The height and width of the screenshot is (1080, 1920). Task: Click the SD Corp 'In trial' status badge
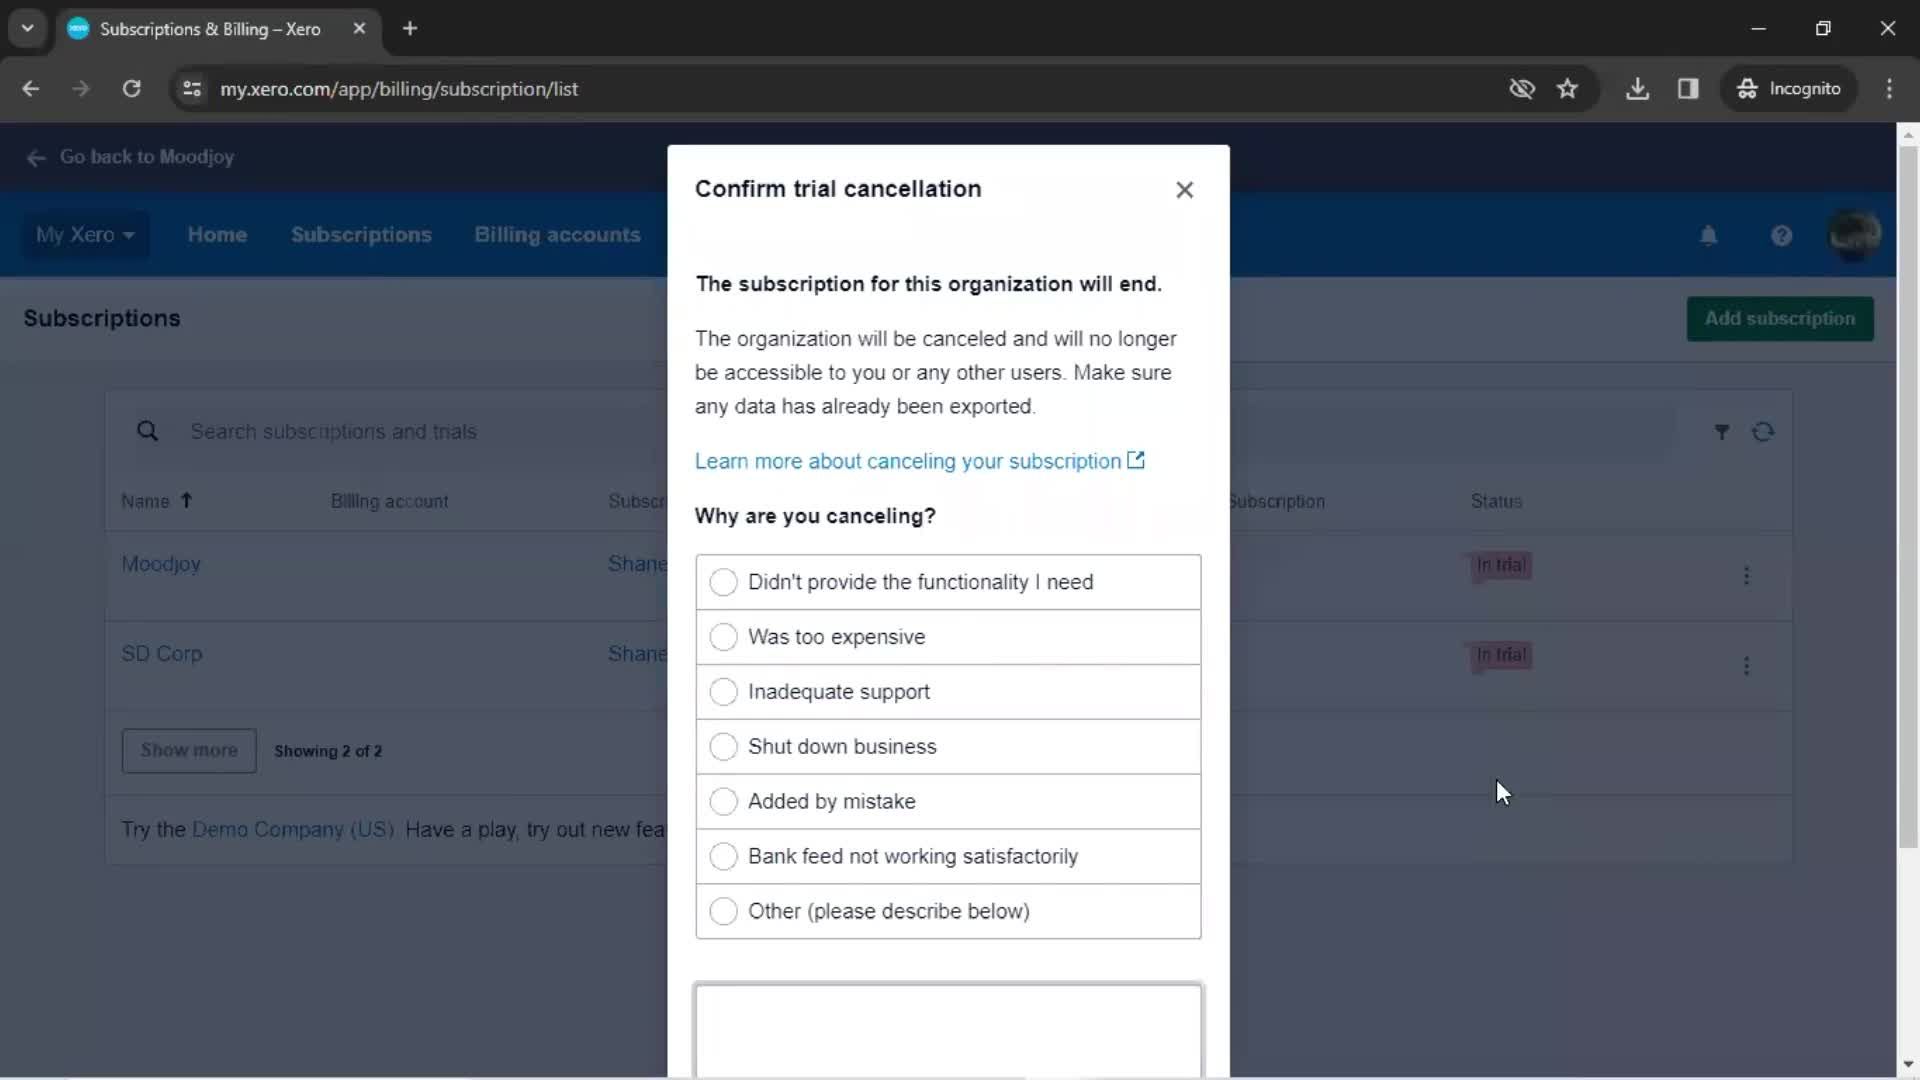[1501, 655]
